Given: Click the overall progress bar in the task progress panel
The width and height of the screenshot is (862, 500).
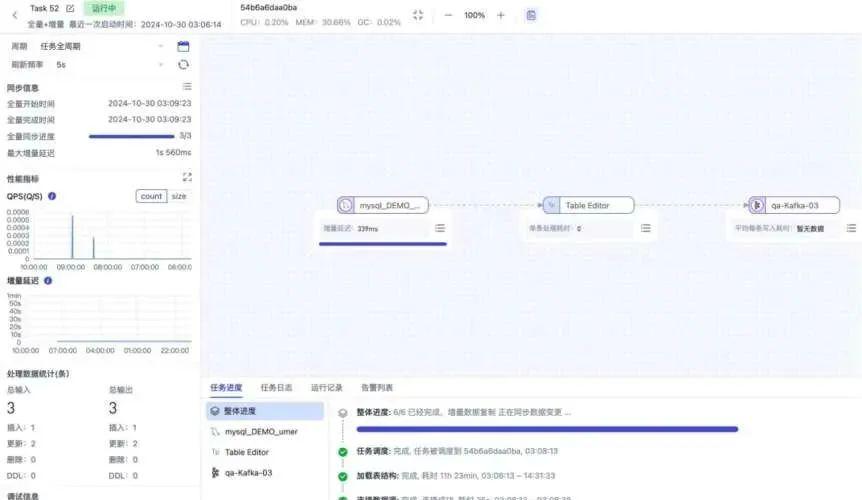Looking at the screenshot, I should [547, 429].
